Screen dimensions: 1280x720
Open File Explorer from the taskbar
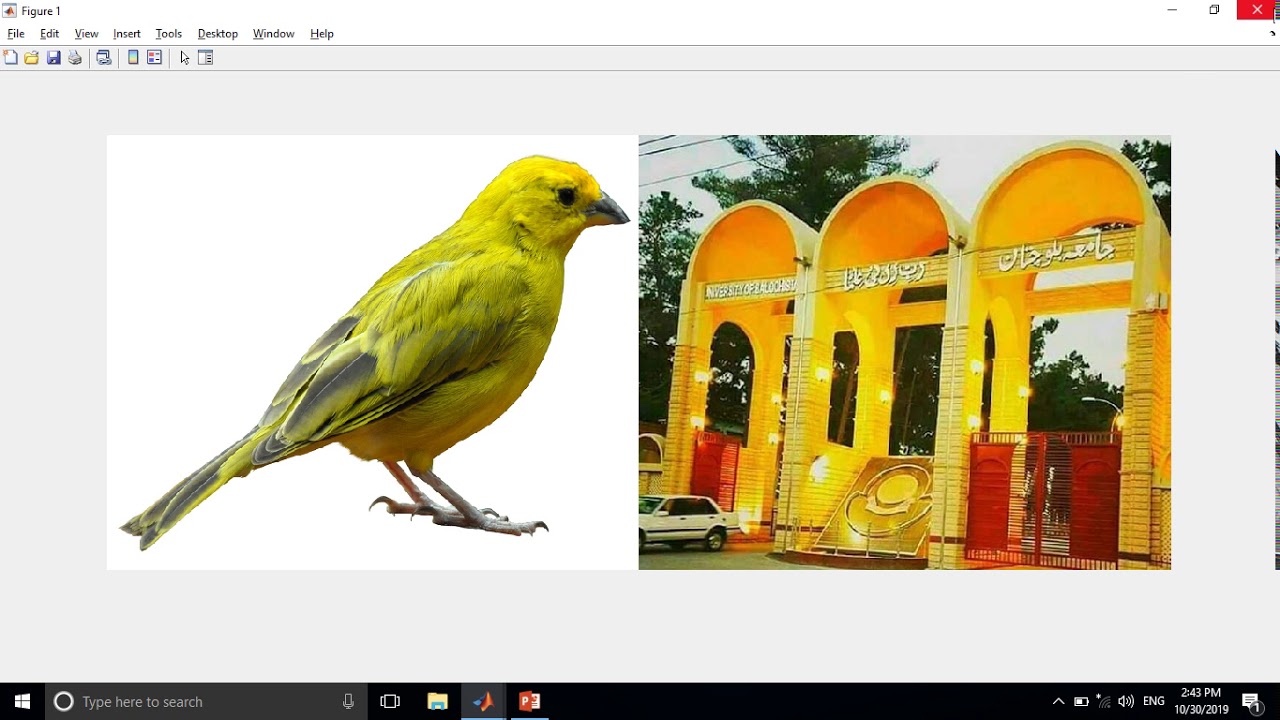pyautogui.click(x=437, y=702)
